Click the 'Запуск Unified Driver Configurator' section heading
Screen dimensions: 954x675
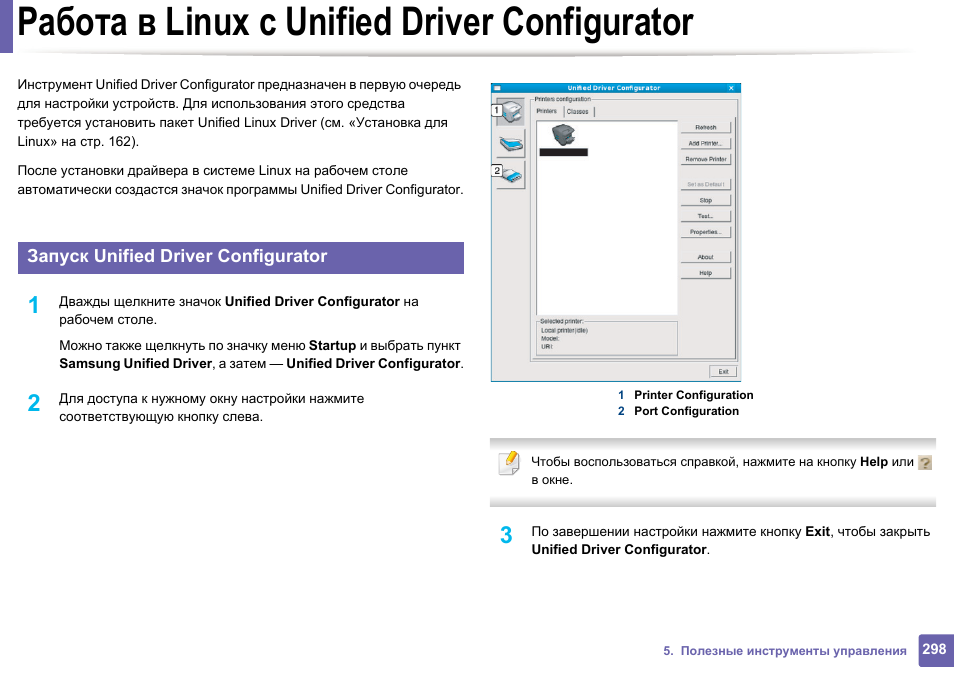177,256
